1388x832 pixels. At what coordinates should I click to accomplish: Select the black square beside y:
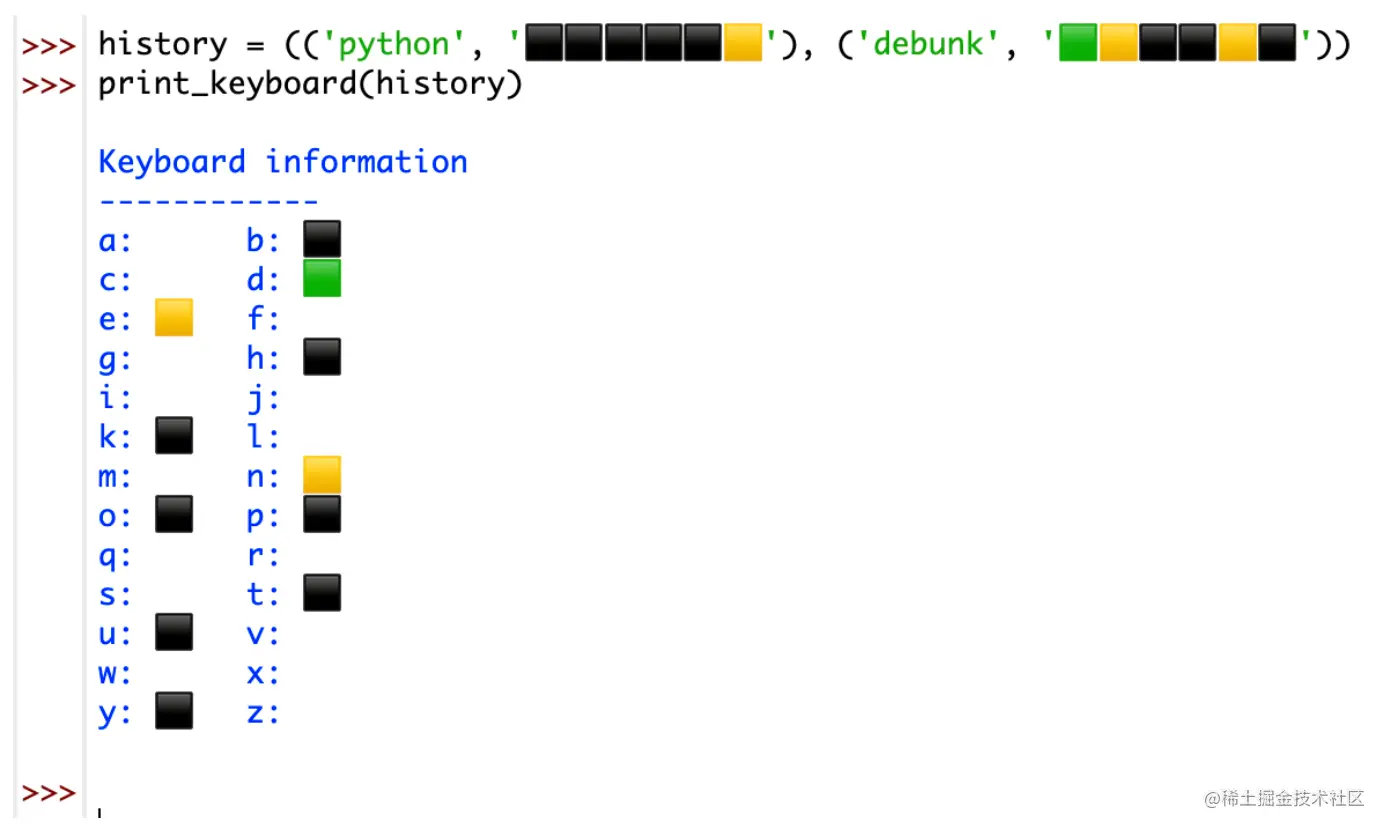point(174,711)
